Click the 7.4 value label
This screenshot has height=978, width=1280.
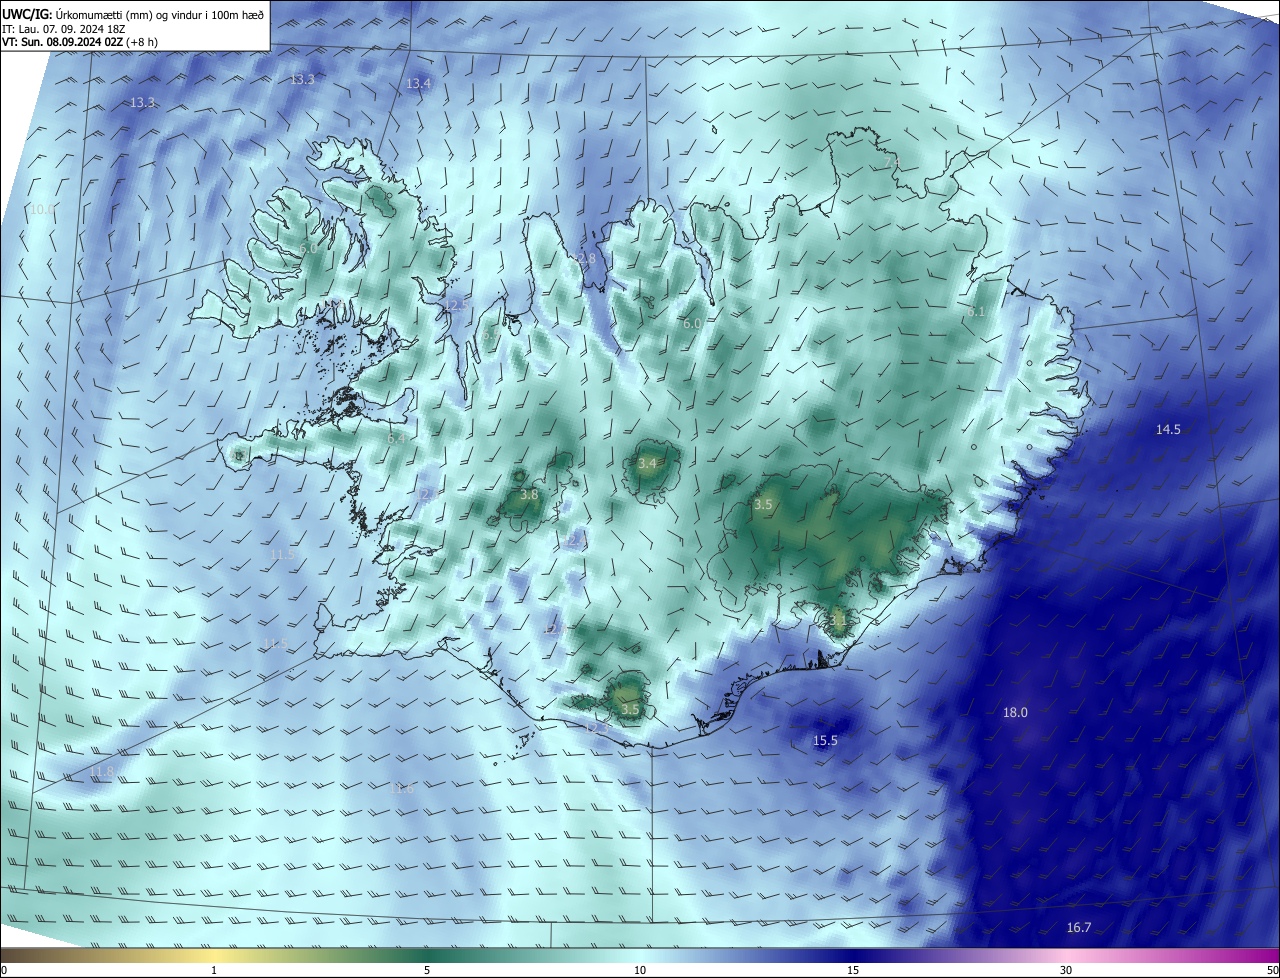click(891, 161)
